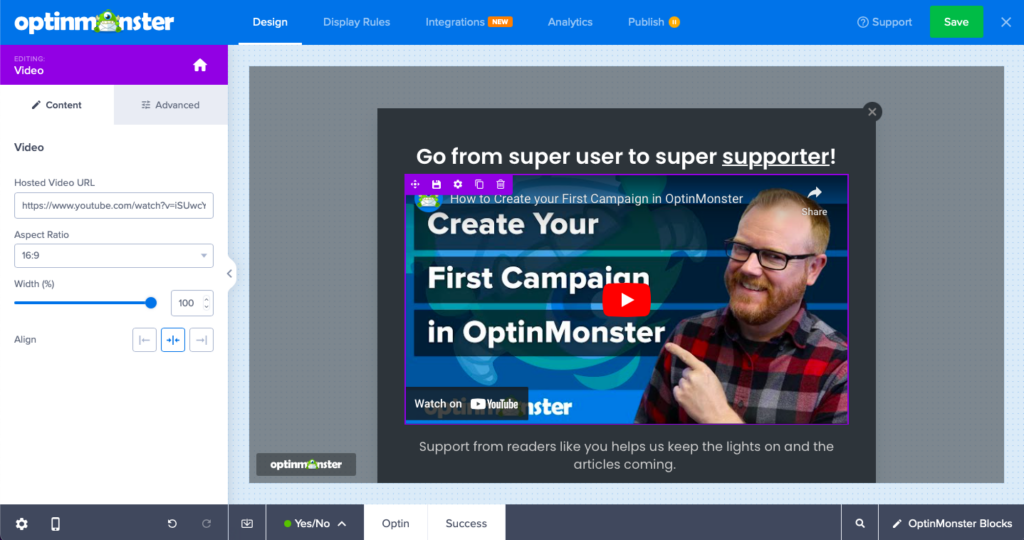Image resolution: width=1024 pixels, height=540 pixels.
Task: Open the Support link
Action: 884,22
